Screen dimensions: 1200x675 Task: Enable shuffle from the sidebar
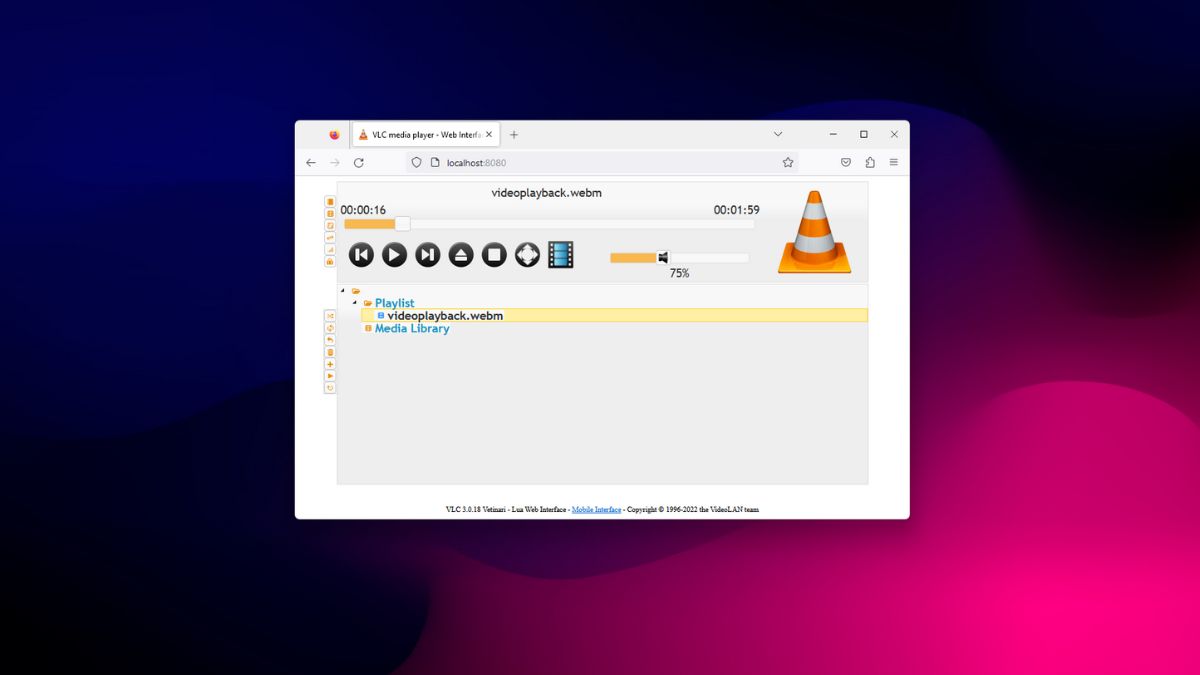[x=330, y=315]
